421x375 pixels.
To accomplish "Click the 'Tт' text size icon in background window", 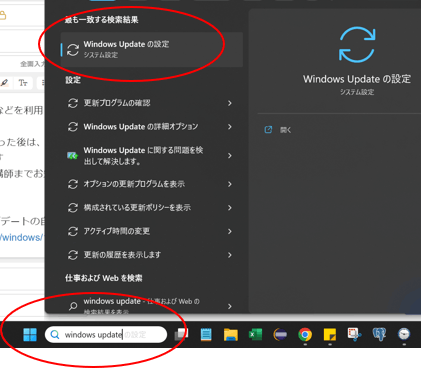I will coord(23,83).
